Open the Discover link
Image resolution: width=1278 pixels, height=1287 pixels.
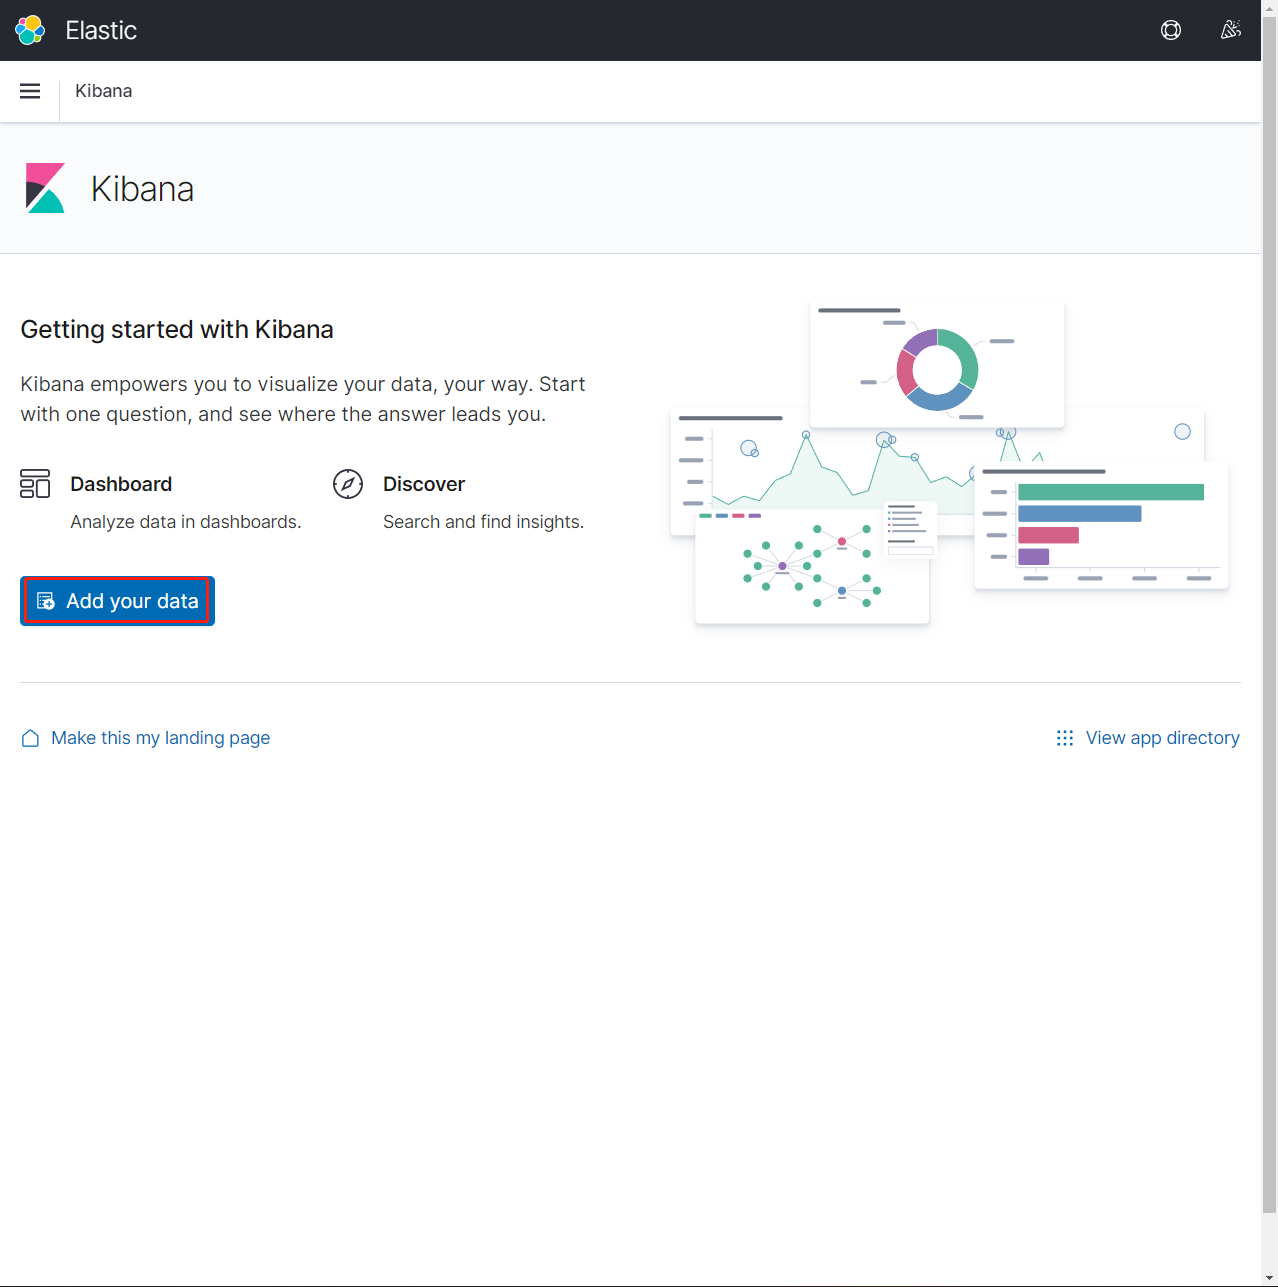pos(424,484)
